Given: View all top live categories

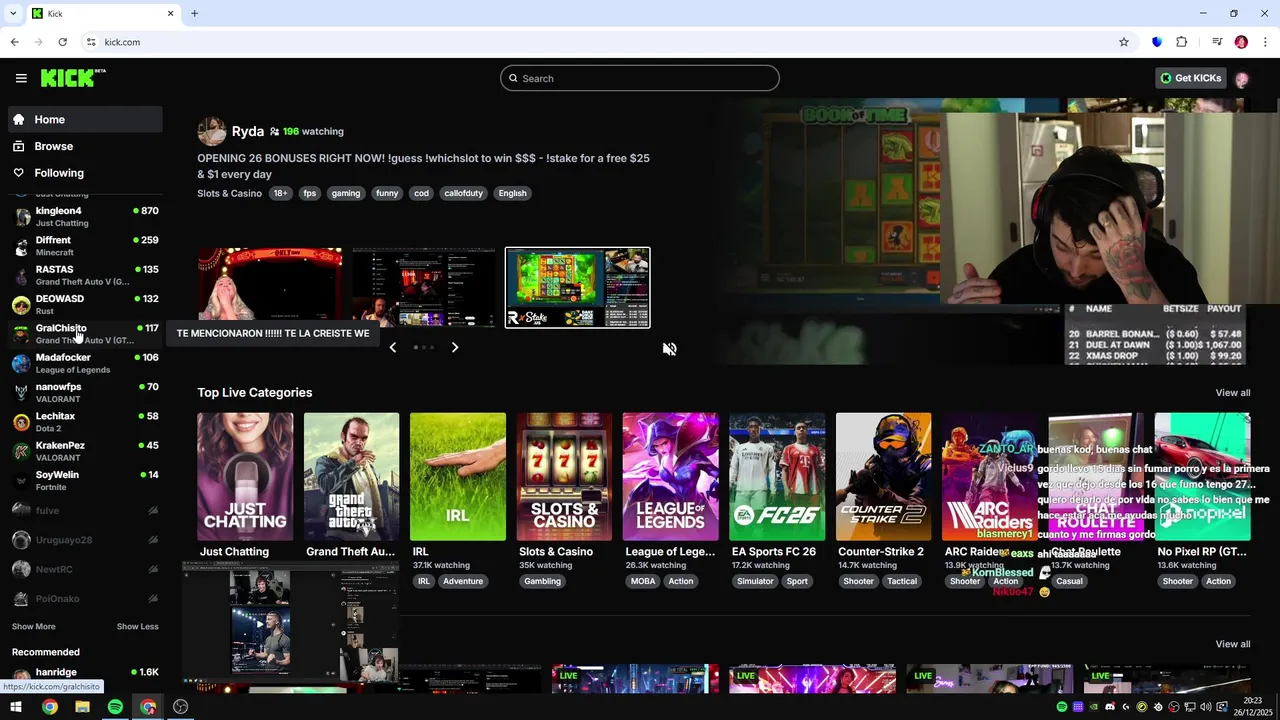Looking at the screenshot, I should coord(1233,393).
